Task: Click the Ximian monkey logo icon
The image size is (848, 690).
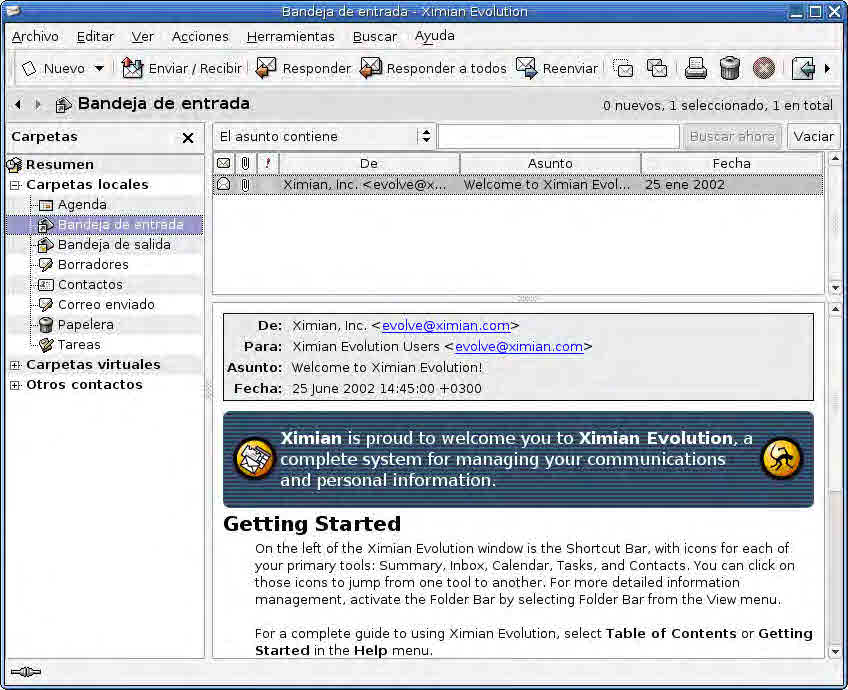Action: pos(781,459)
